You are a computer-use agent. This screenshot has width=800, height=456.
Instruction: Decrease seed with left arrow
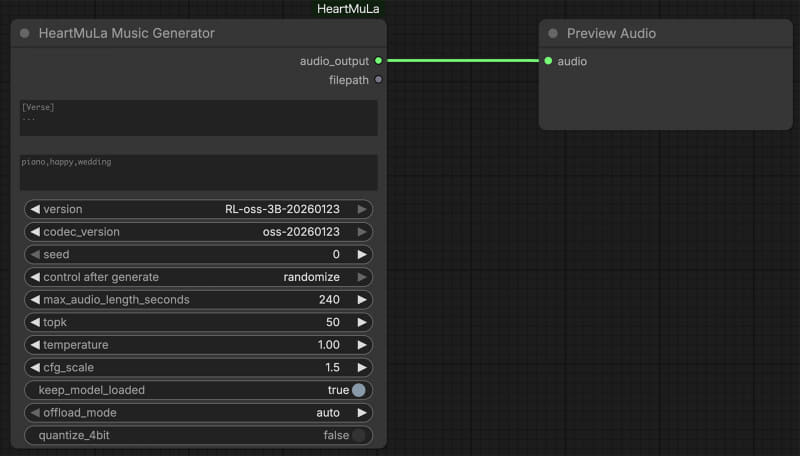click(x=35, y=254)
